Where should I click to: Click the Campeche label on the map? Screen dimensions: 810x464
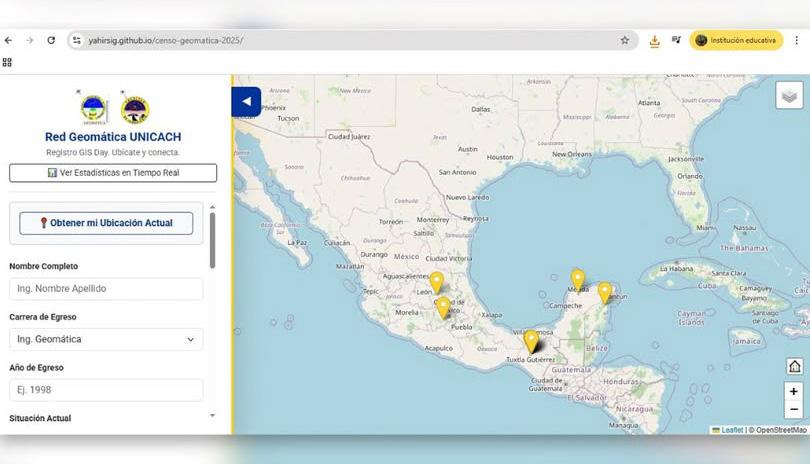[566, 306]
